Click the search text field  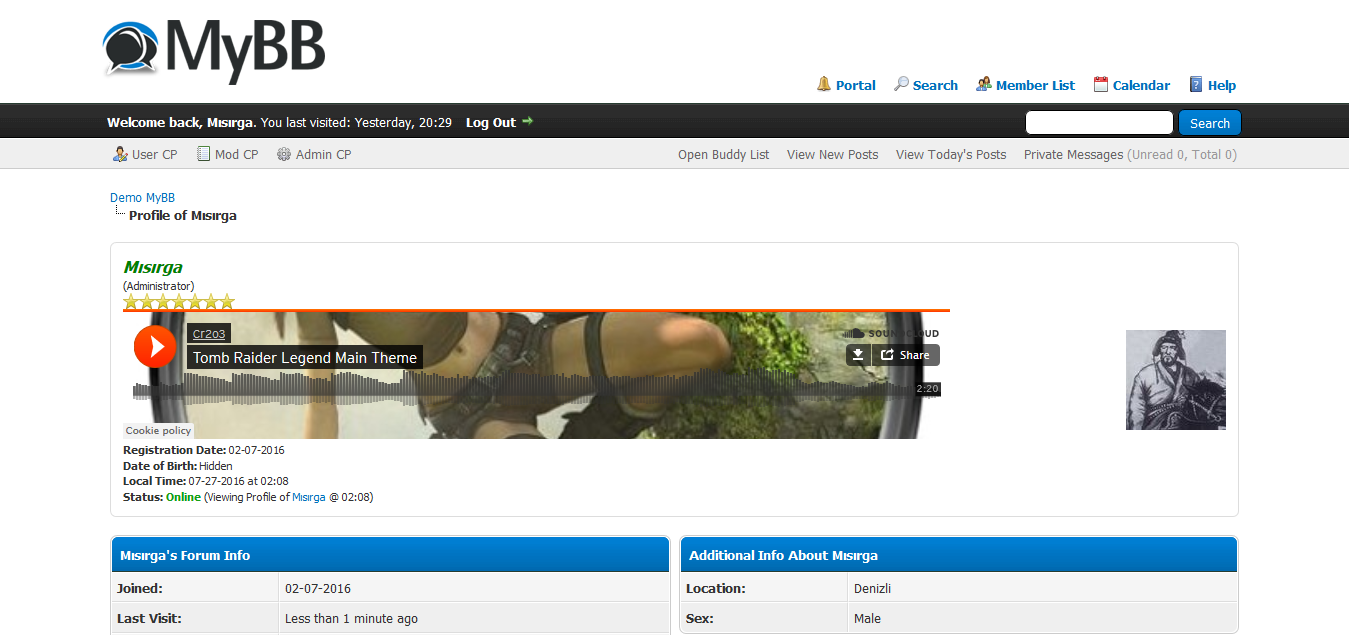pos(1099,123)
